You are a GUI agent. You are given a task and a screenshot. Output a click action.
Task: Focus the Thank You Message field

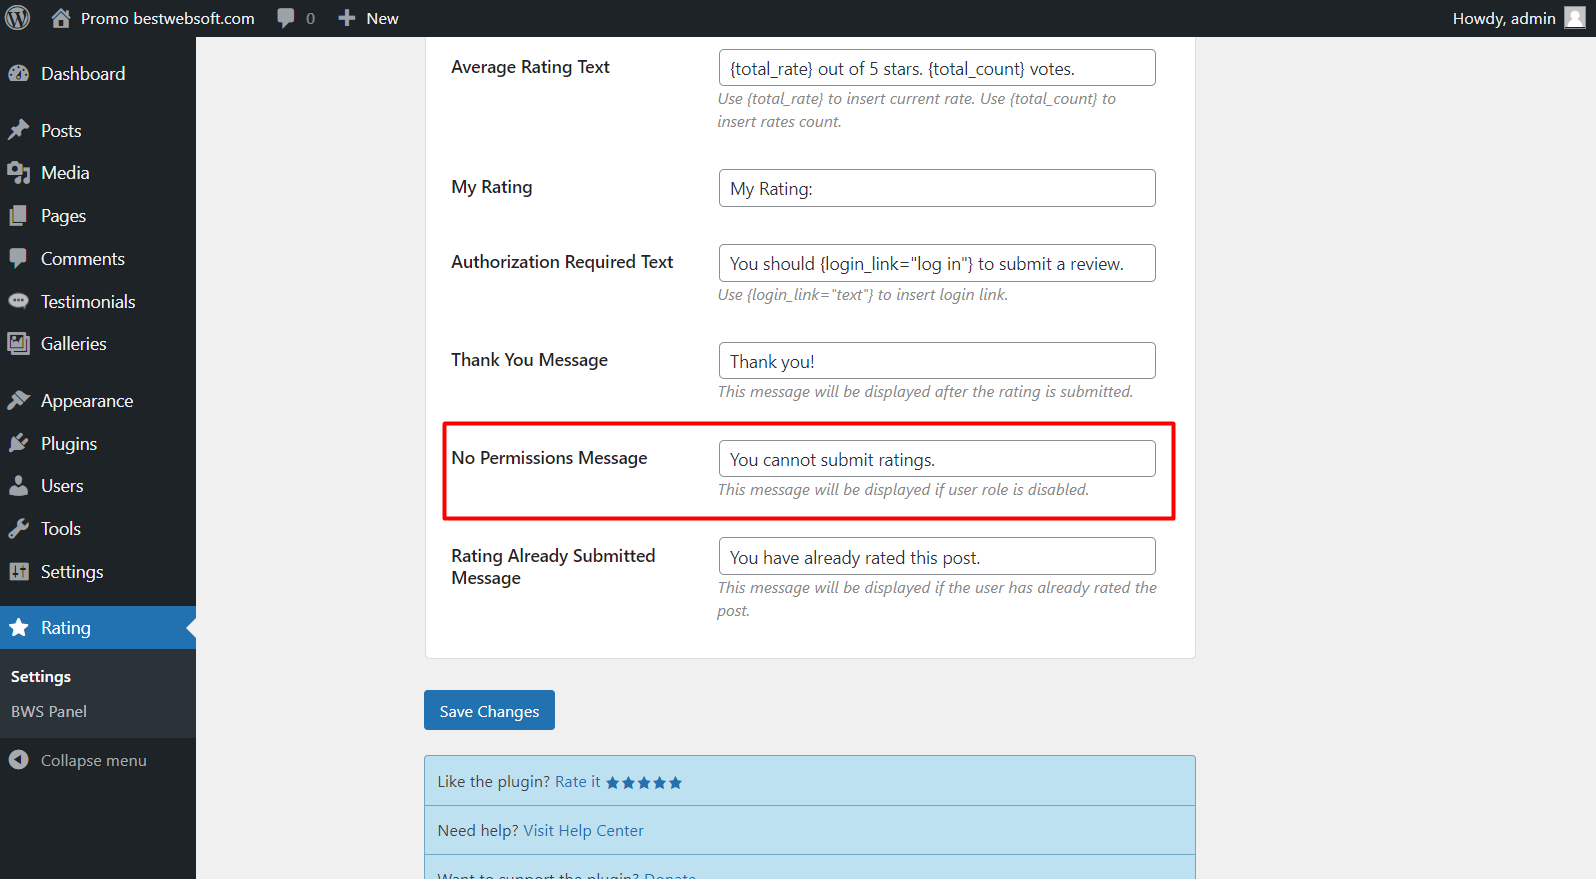pos(937,361)
